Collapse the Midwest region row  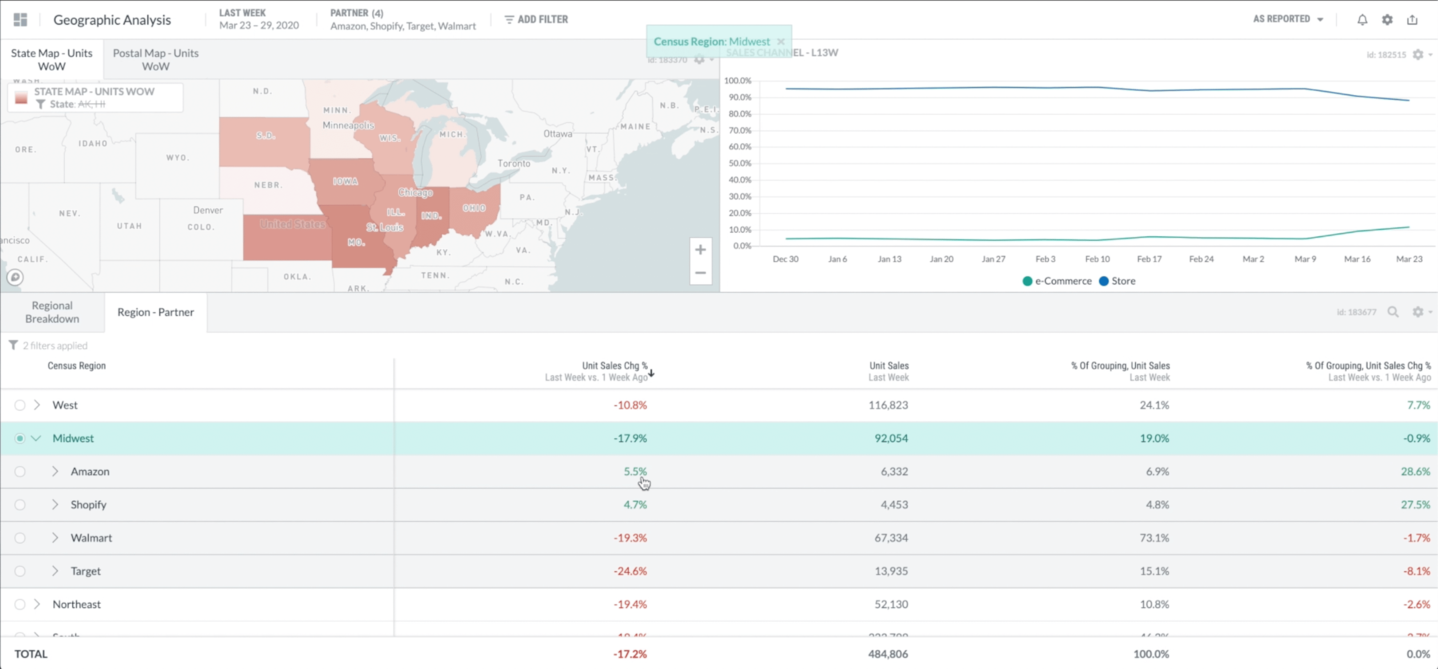click(37, 438)
